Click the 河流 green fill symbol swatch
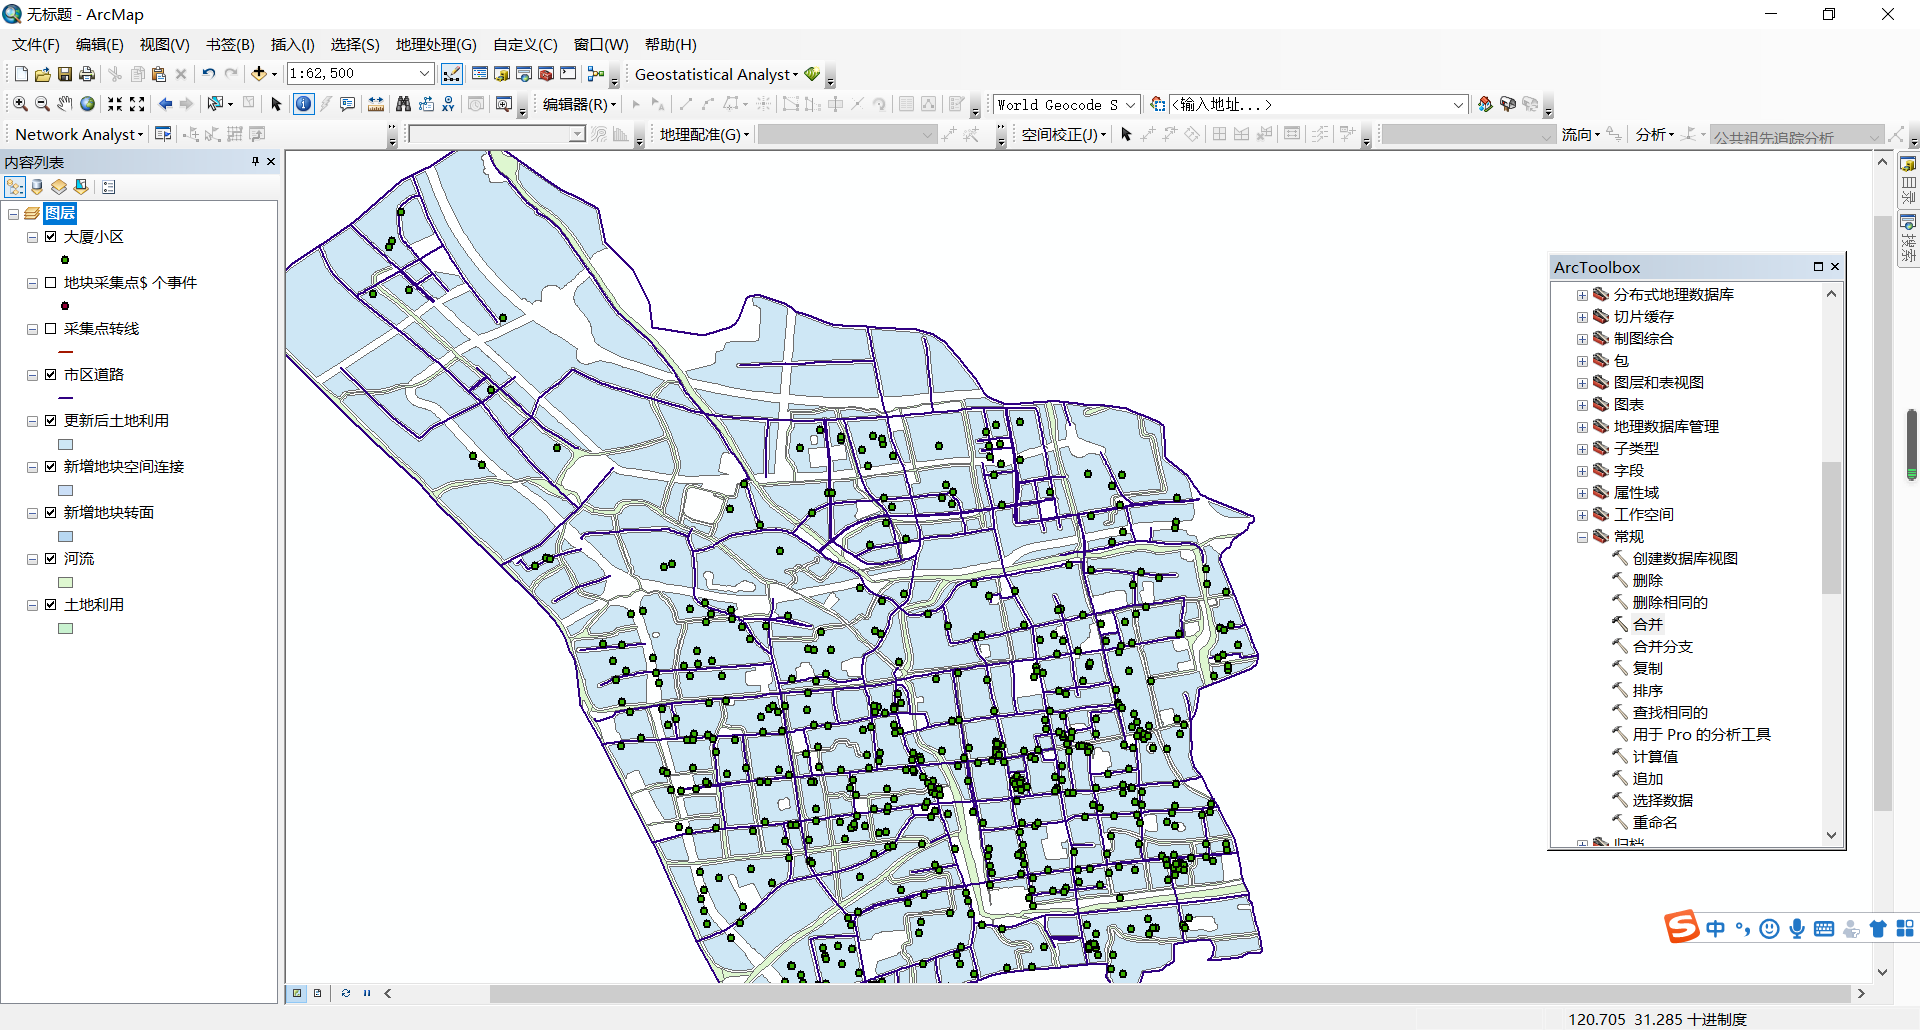Screen dimensions: 1920x1030 [66, 583]
